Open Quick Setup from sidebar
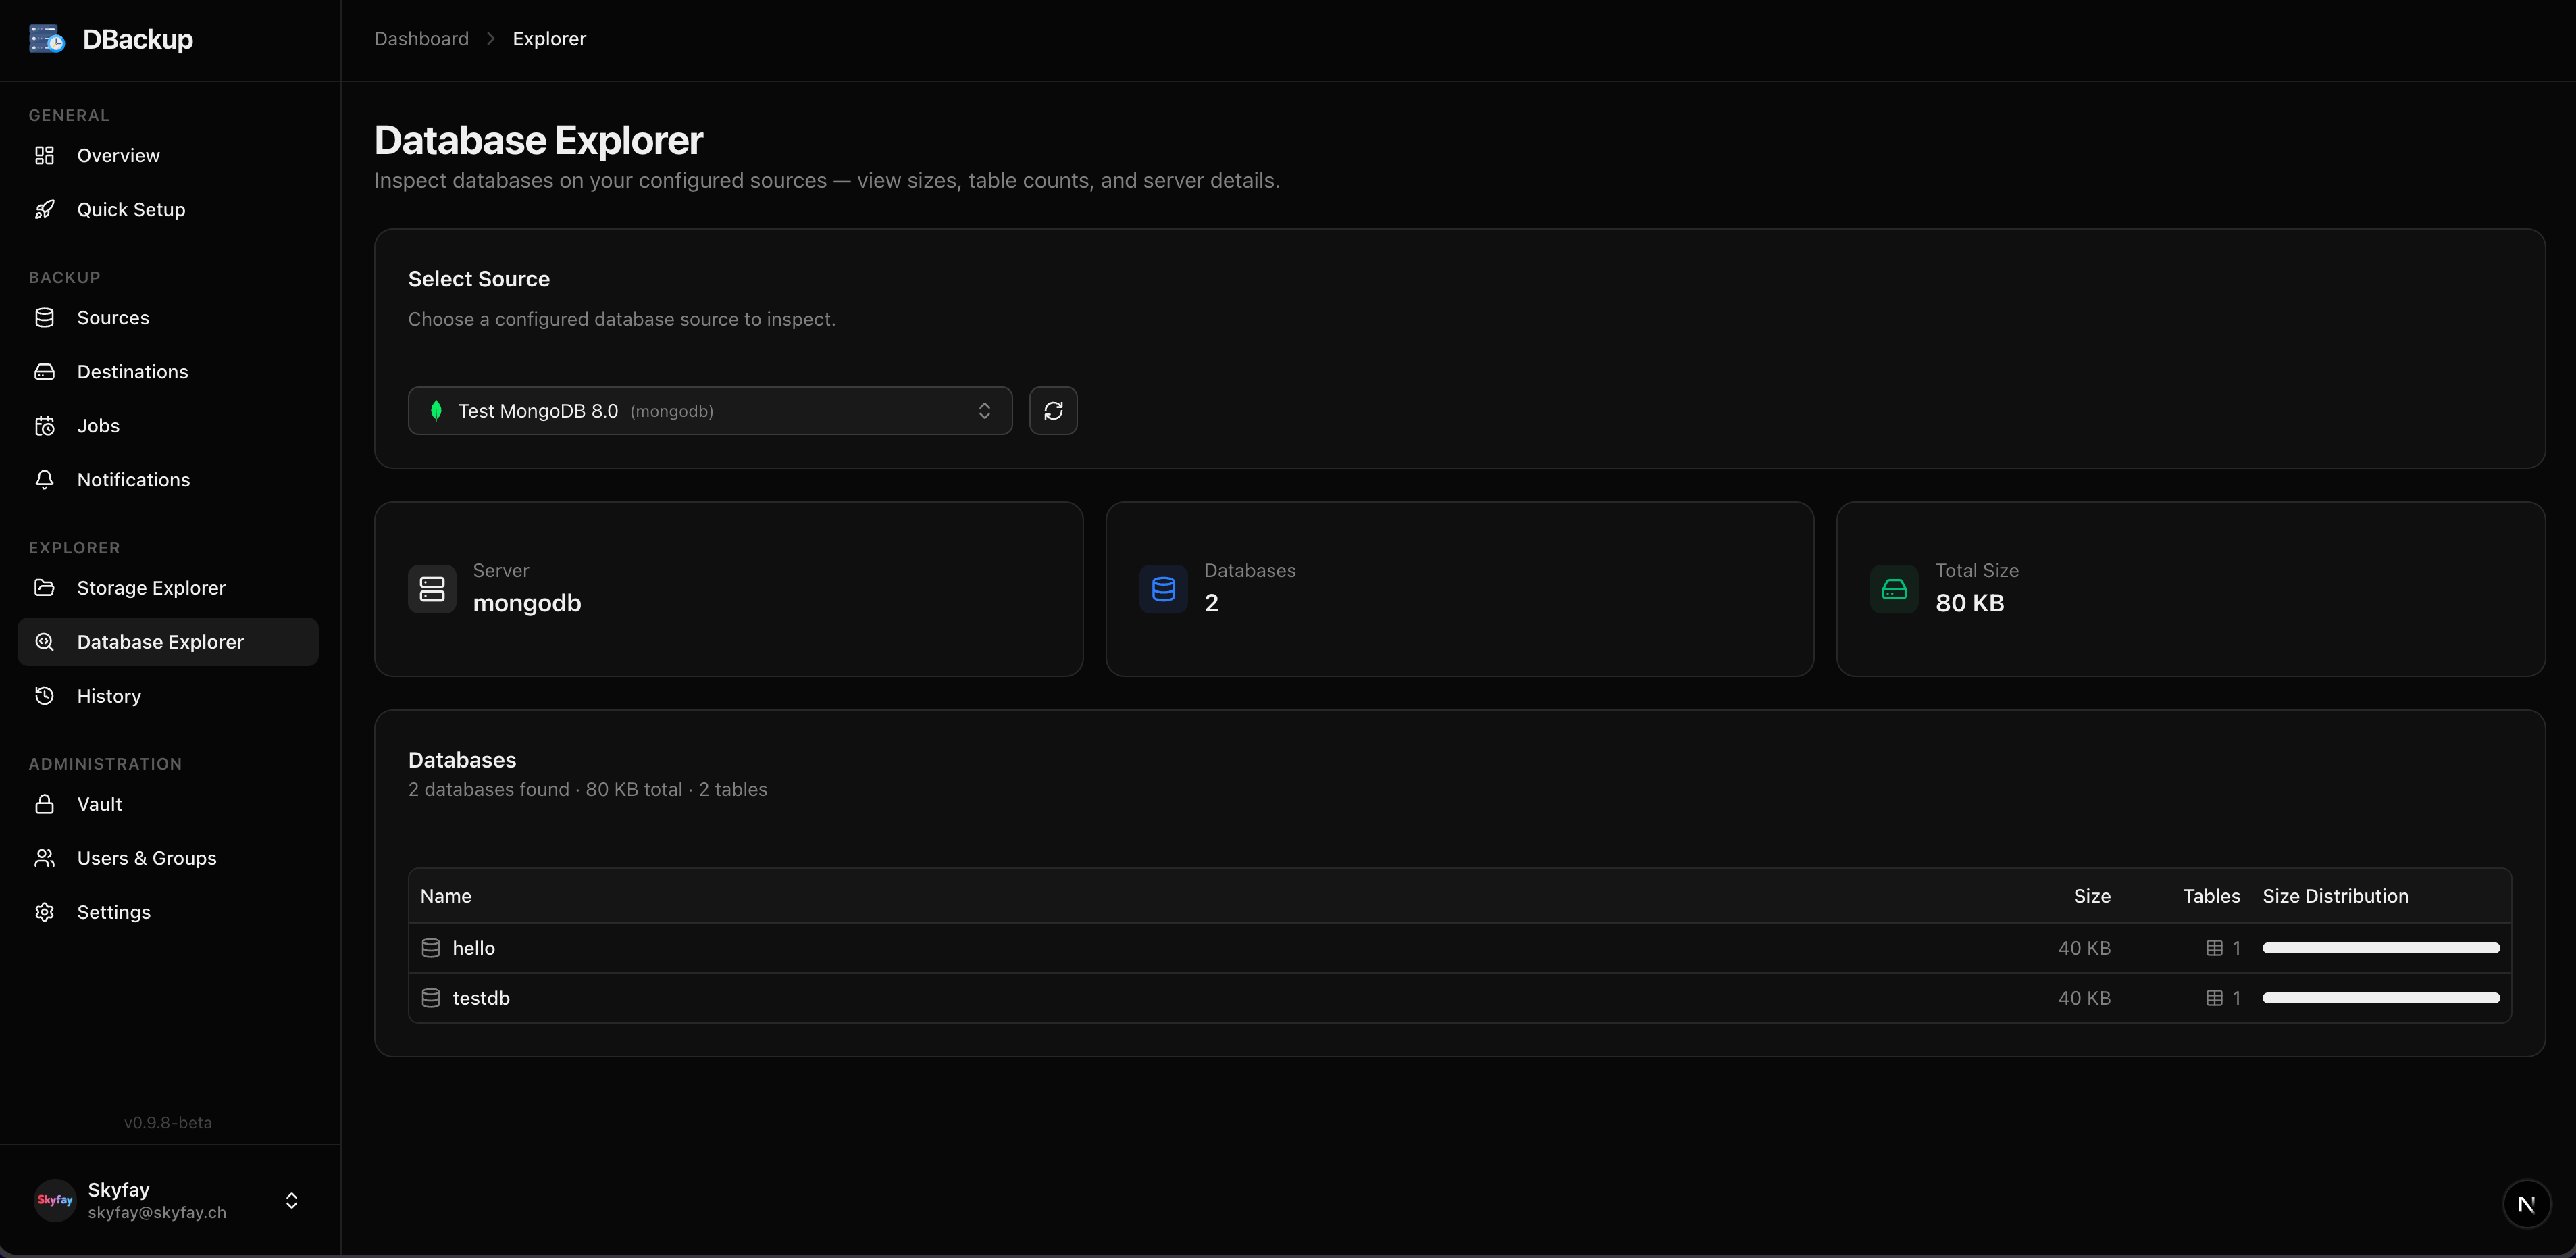Viewport: 2576px width, 1258px height. [x=131, y=209]
